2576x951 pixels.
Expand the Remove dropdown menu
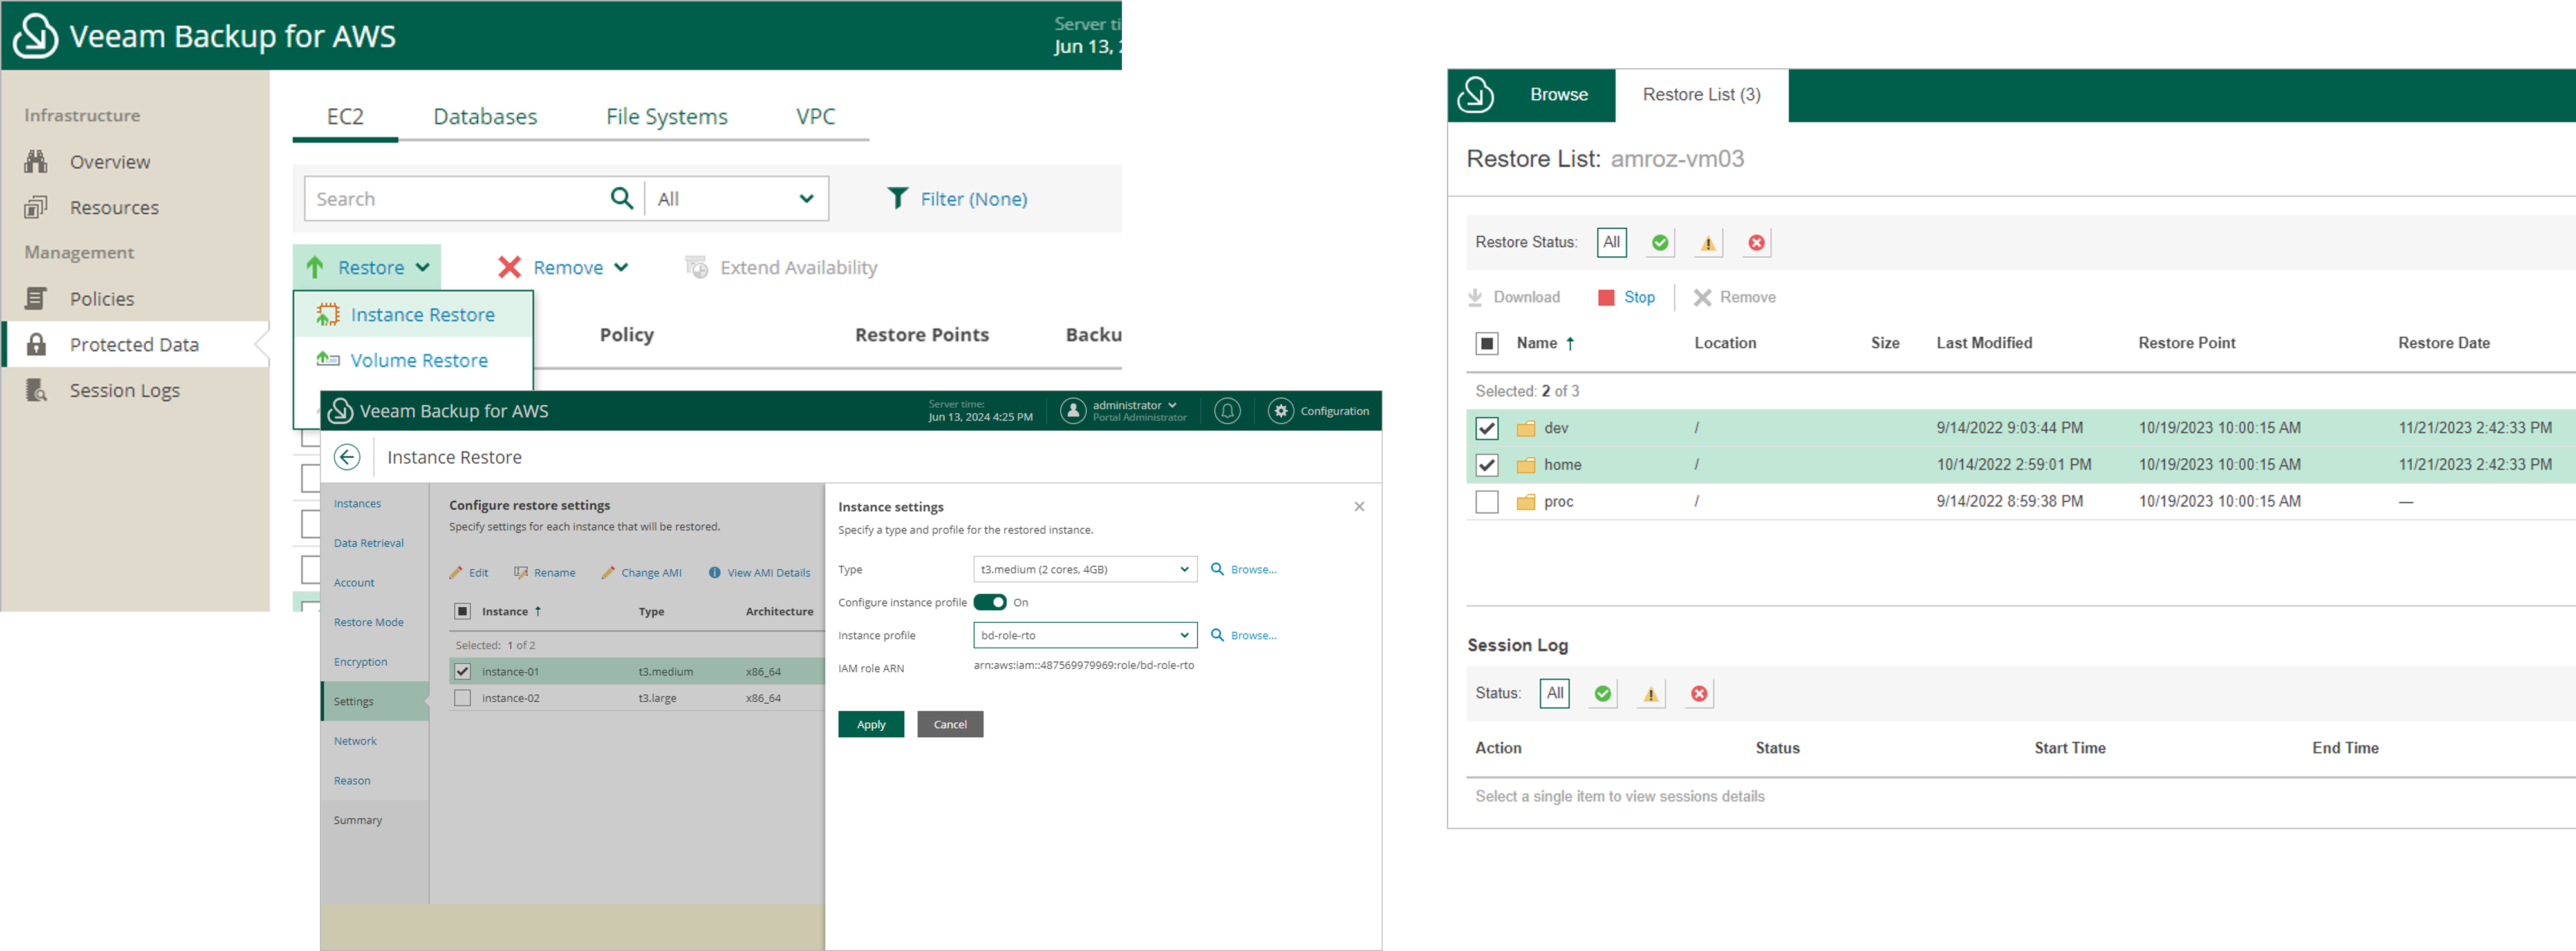563,268
